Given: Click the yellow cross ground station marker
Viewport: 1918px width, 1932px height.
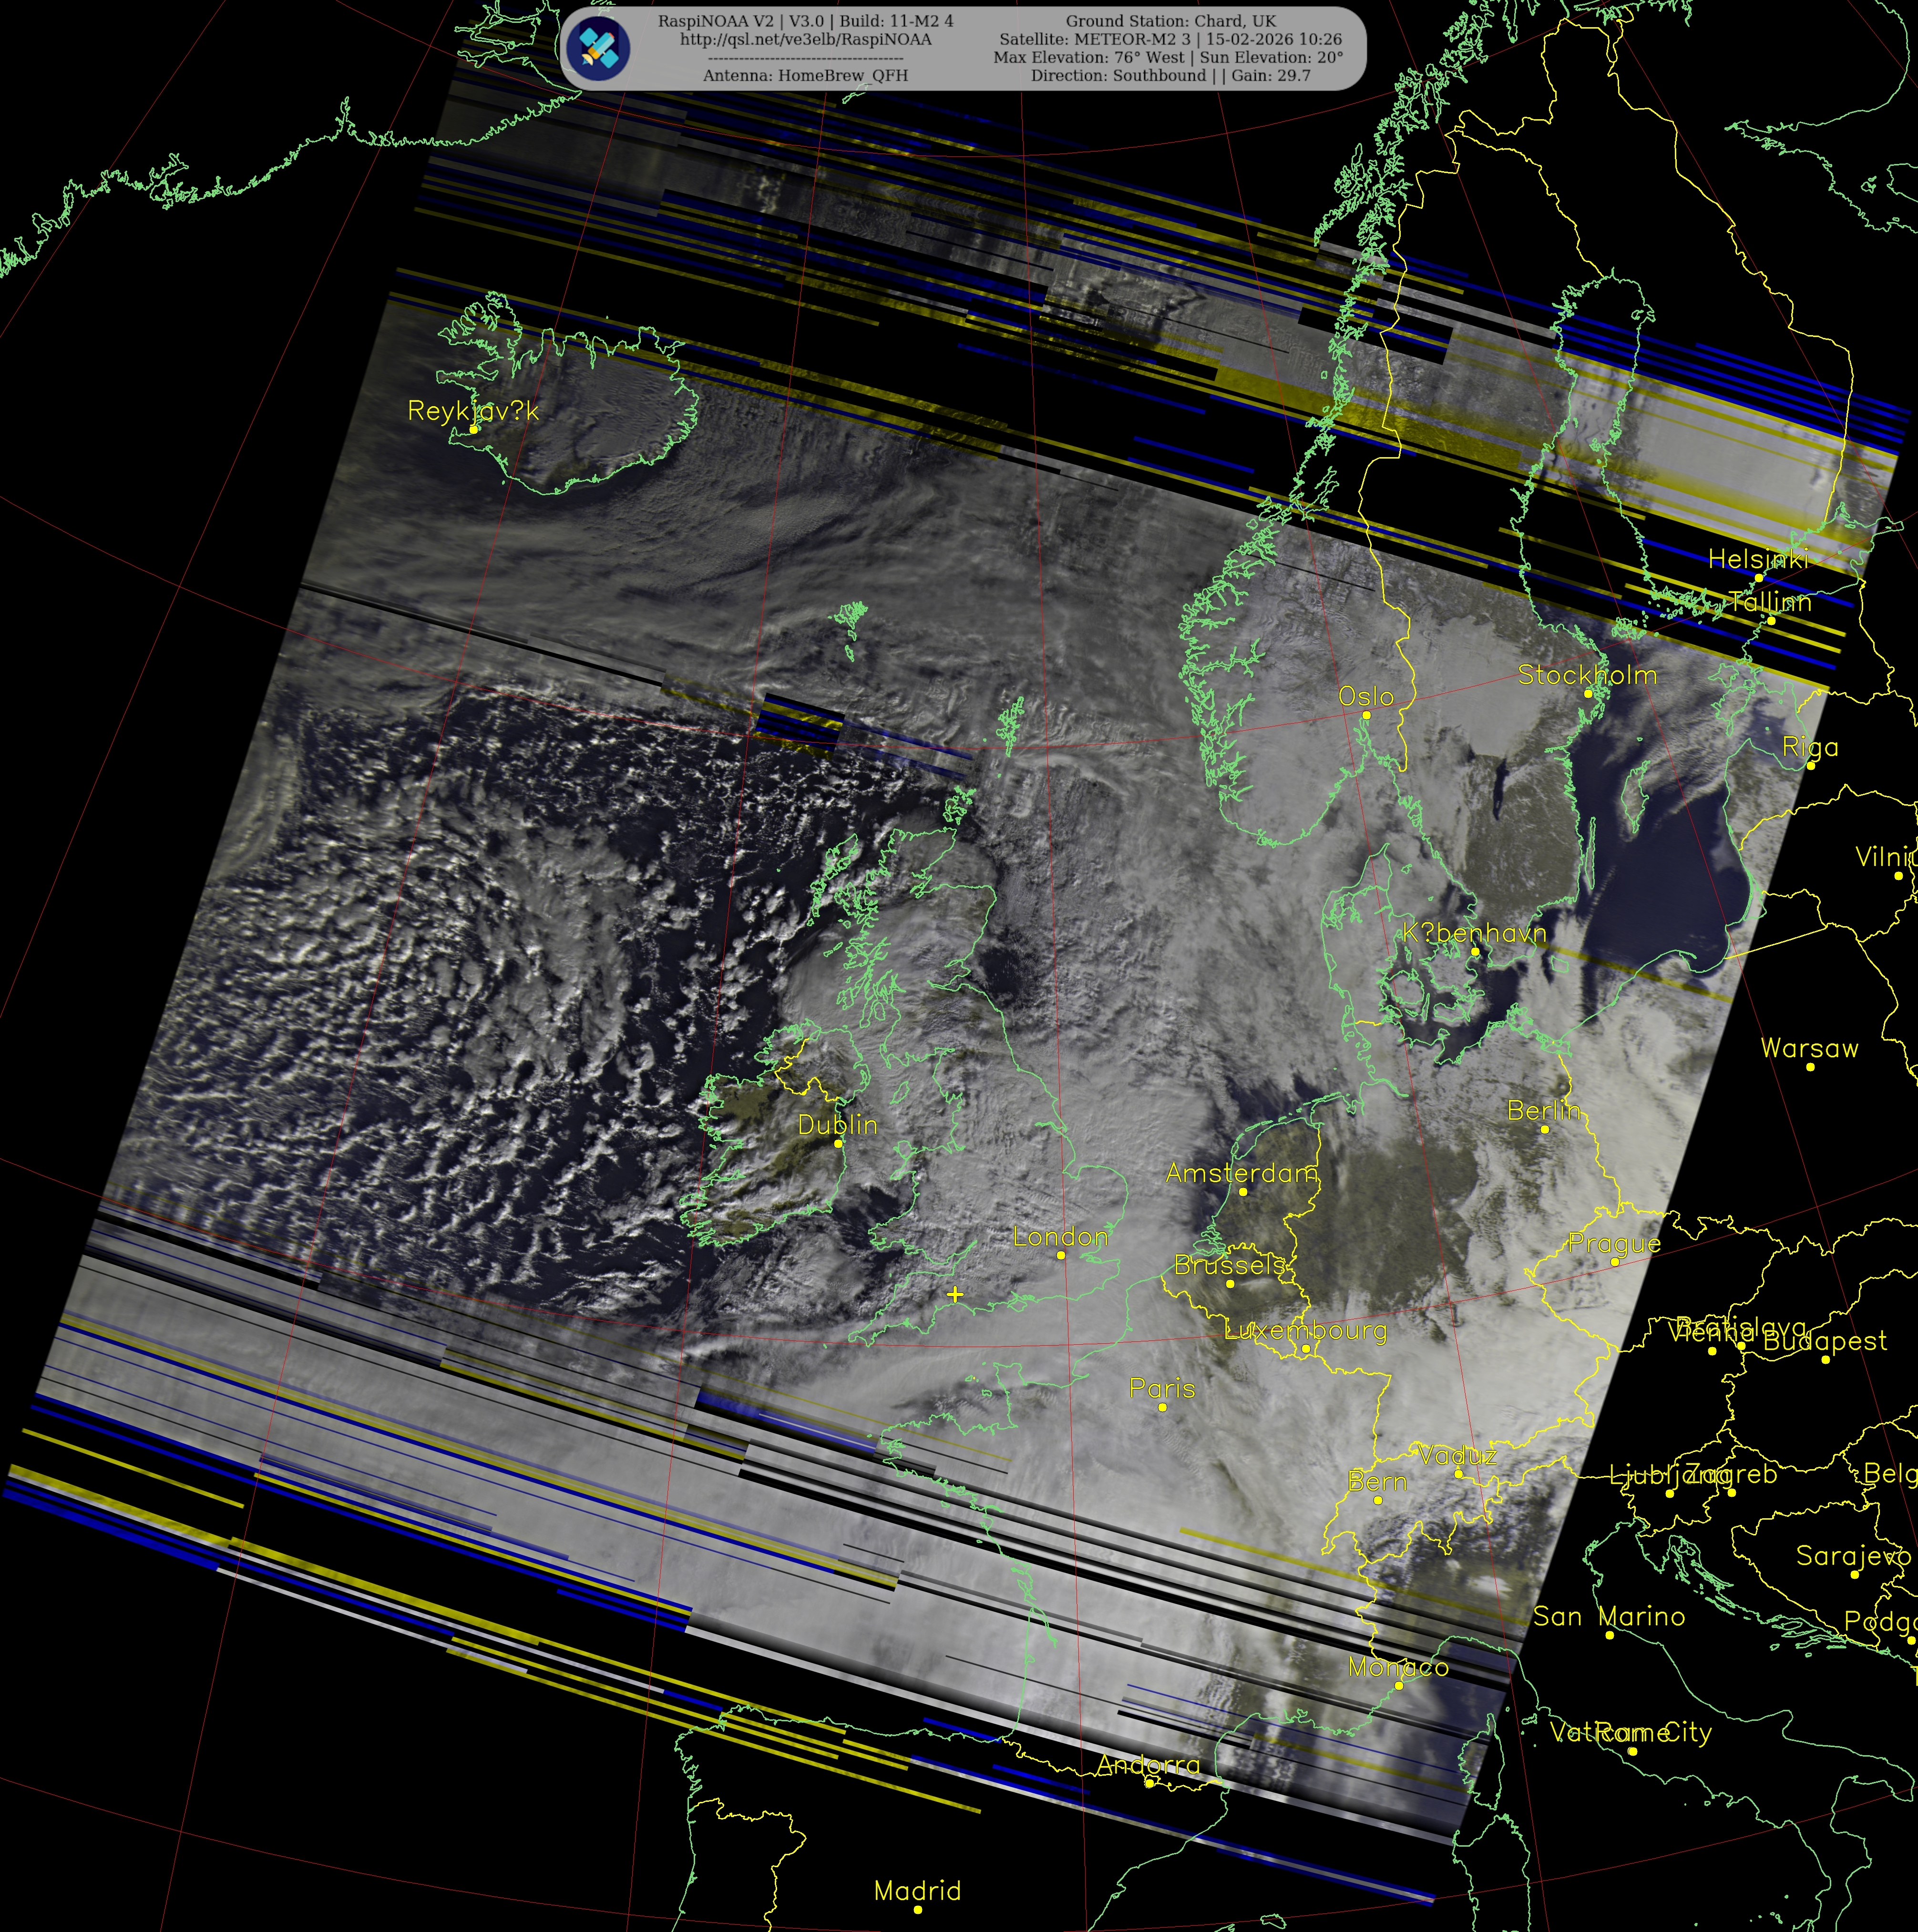Looking at the screenshot, I should pyautogui.click(x=955, y=1294).
